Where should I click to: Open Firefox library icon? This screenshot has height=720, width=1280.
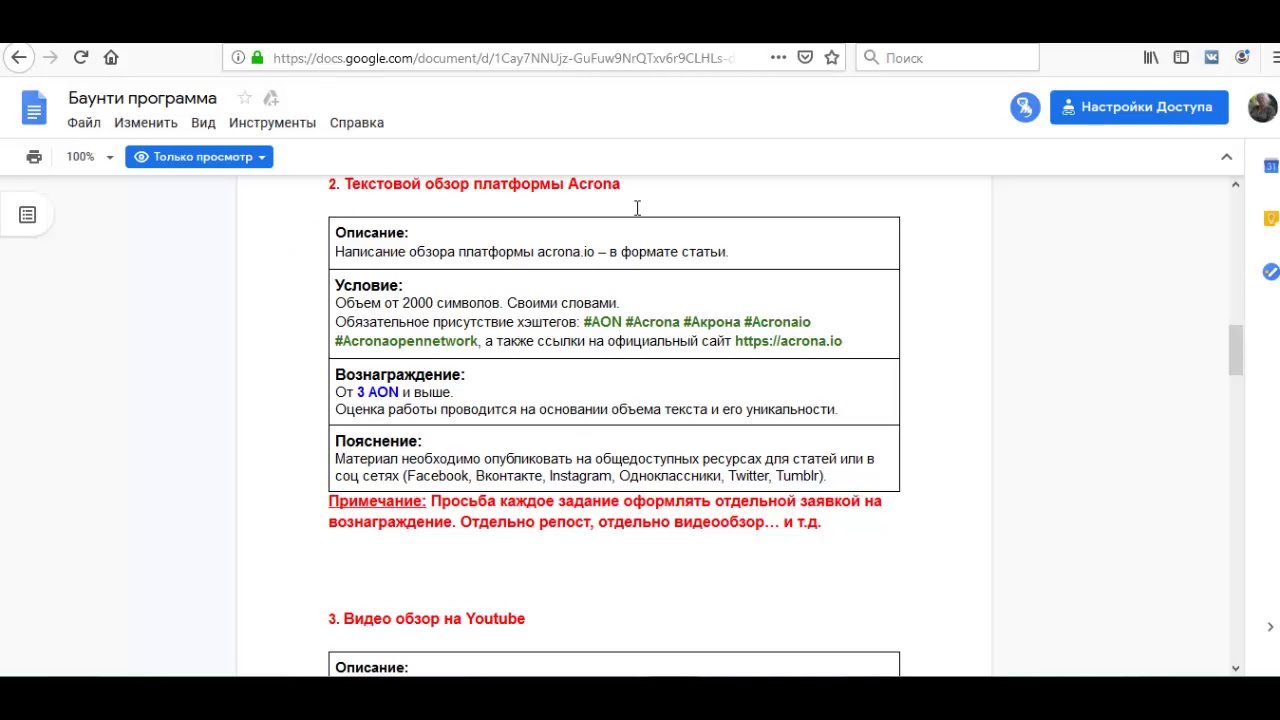1151,58
